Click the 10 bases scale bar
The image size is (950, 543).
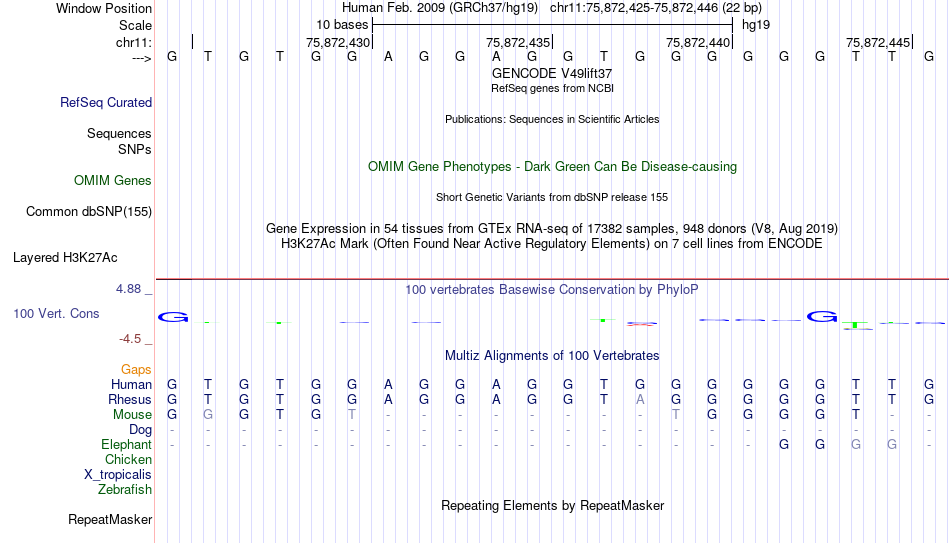pos(553,25)
